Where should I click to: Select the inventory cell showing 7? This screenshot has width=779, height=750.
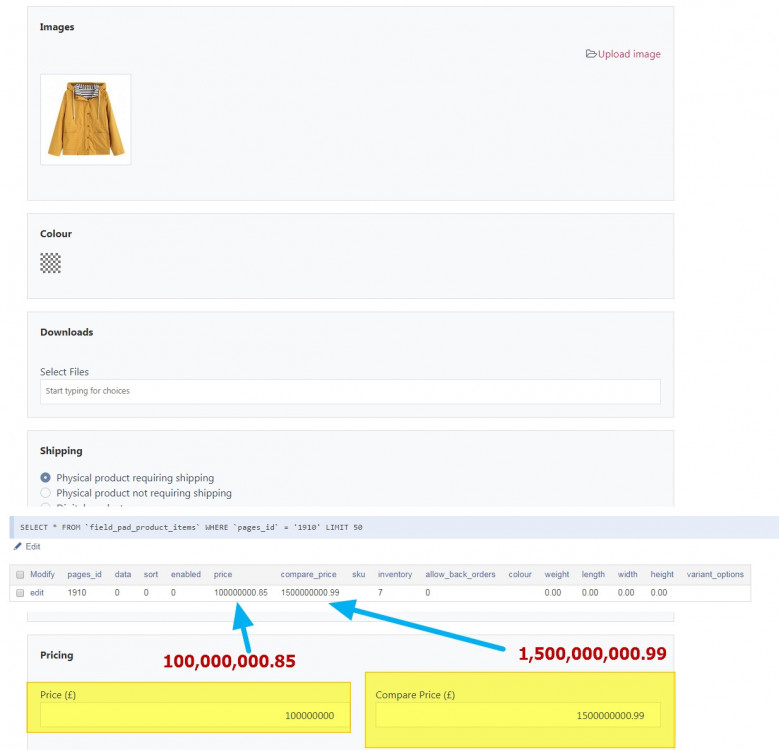[x=380, y=593]
